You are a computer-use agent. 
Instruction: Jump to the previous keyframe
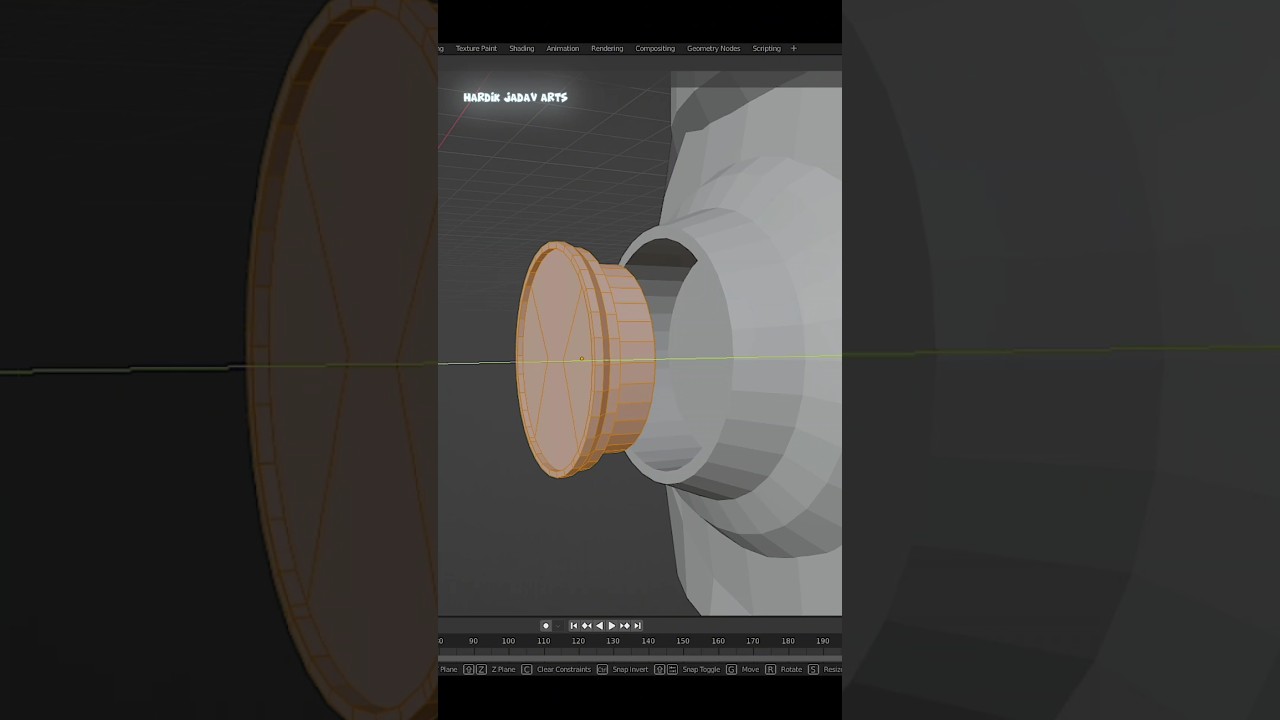click(x=587, y=626)
